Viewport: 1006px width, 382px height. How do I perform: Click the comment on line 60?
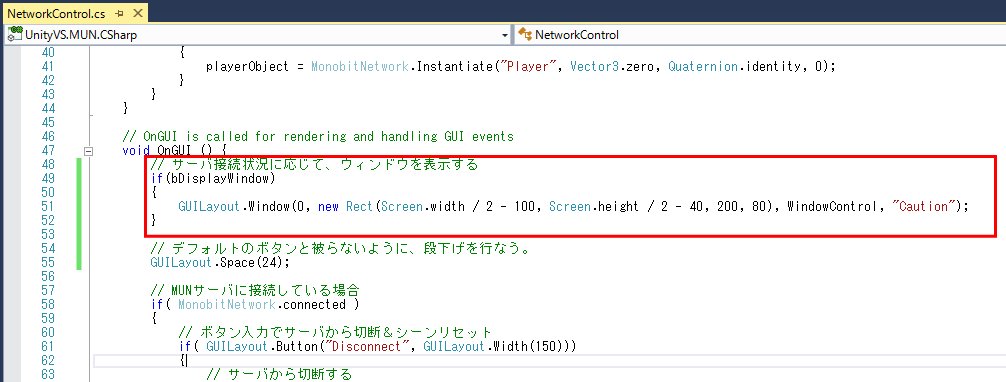click(x=335, y=333)
